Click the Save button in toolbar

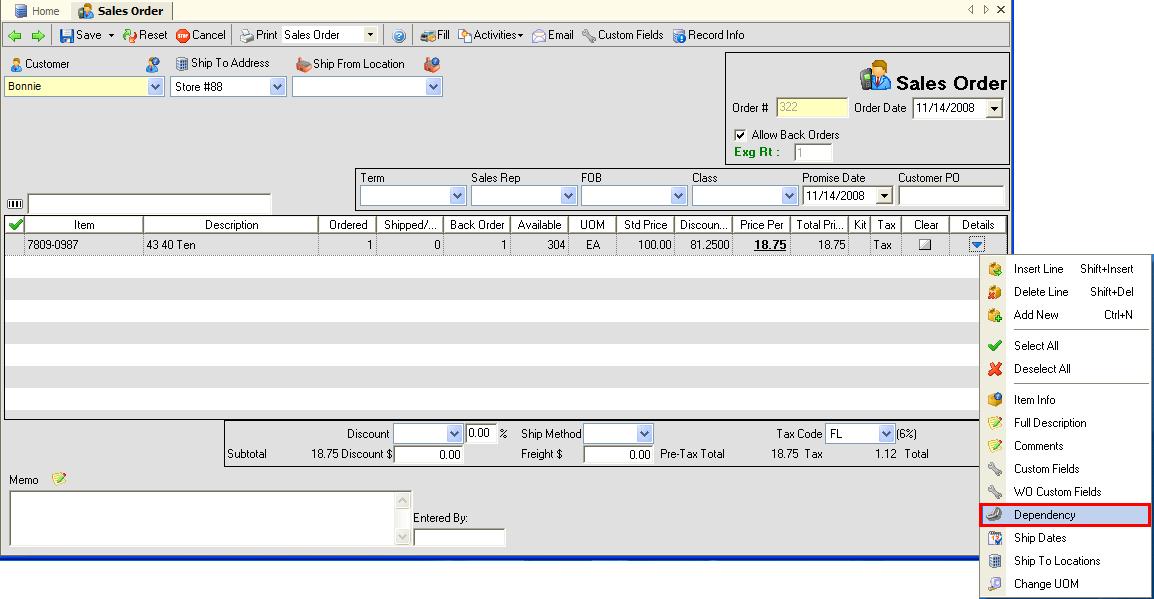80,35
